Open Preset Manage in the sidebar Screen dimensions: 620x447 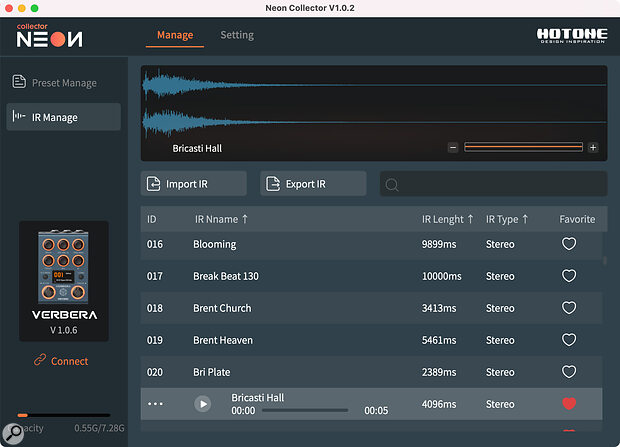[x=63, y=83]
